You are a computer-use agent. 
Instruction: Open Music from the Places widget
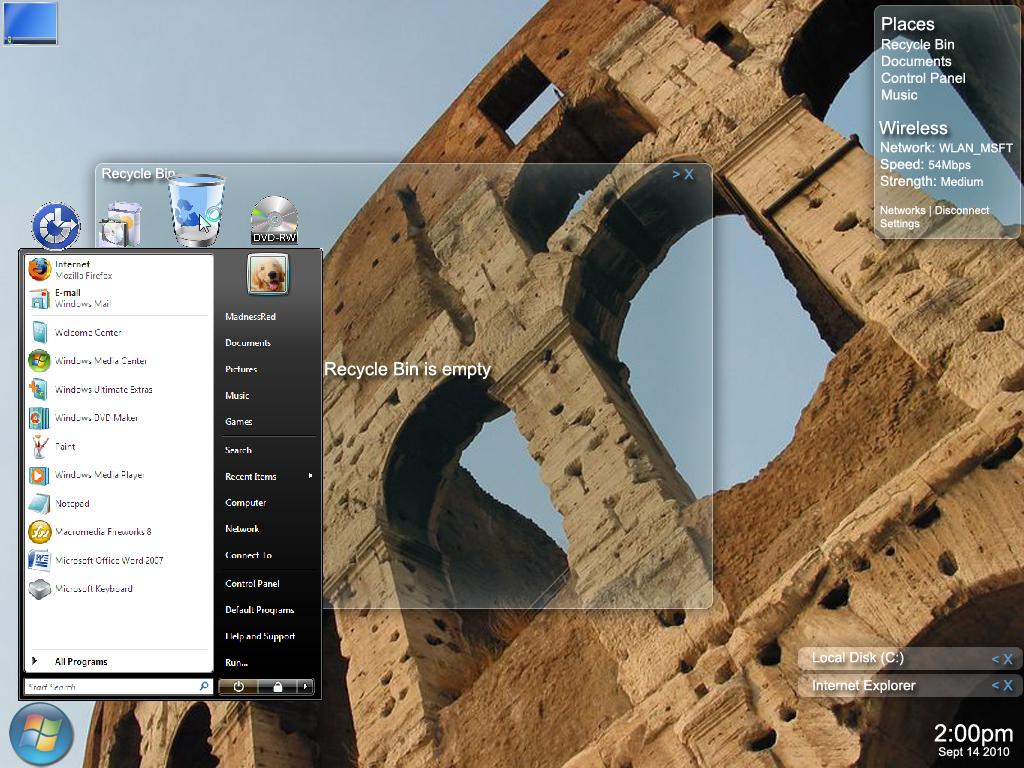click(898, 95)
